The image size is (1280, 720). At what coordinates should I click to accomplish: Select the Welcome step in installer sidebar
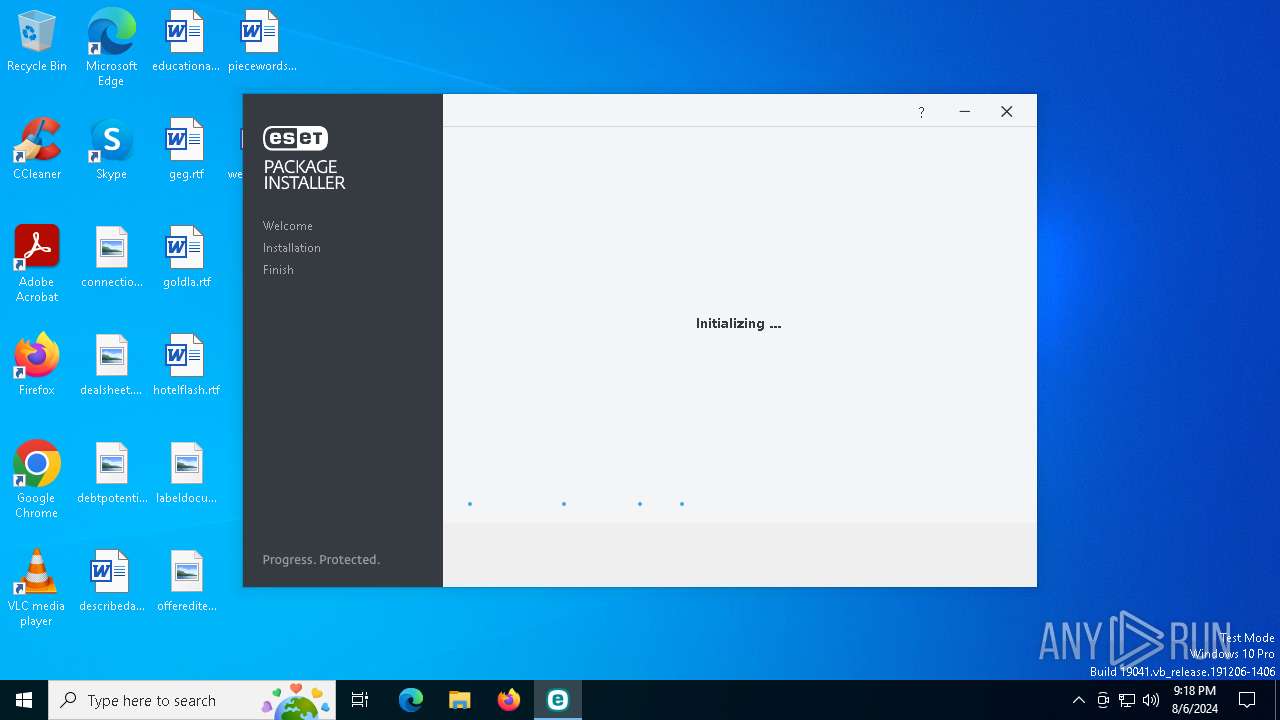pyautogui.click(x=288, y=226)
